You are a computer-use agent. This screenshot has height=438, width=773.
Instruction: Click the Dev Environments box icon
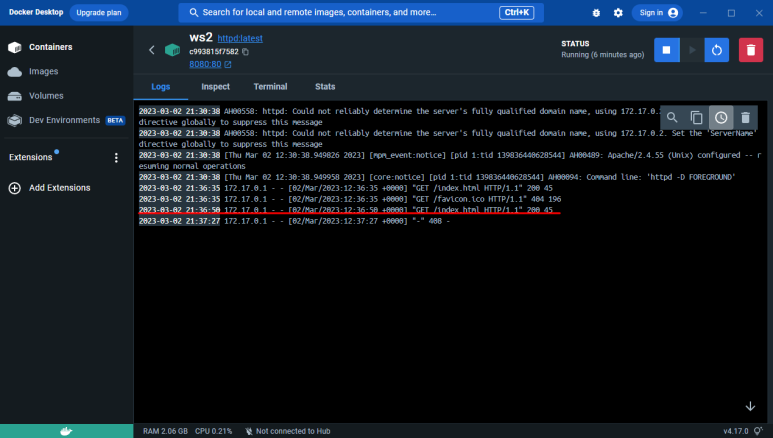pos(15,120)
